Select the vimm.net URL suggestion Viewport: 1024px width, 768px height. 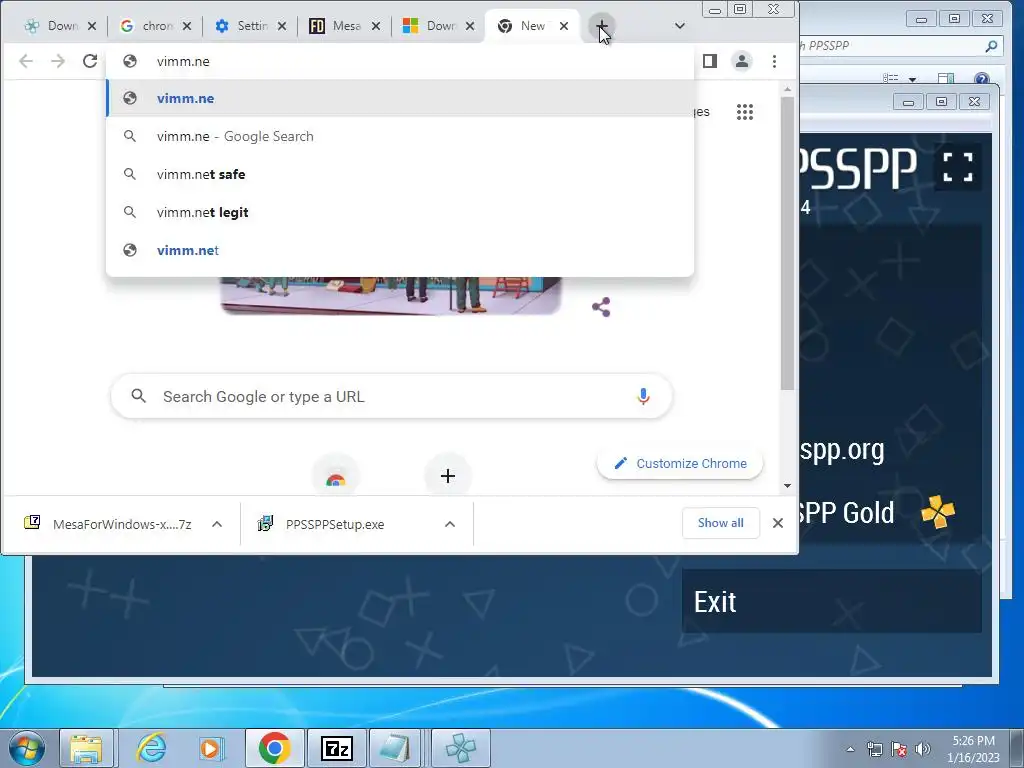tap(400, 250)
